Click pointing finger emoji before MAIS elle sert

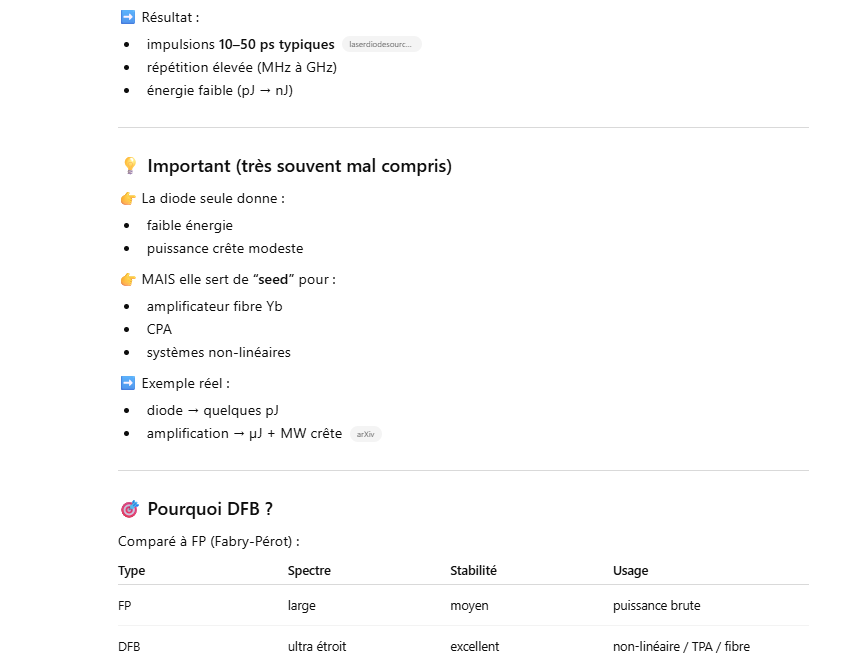coord(127,279)
